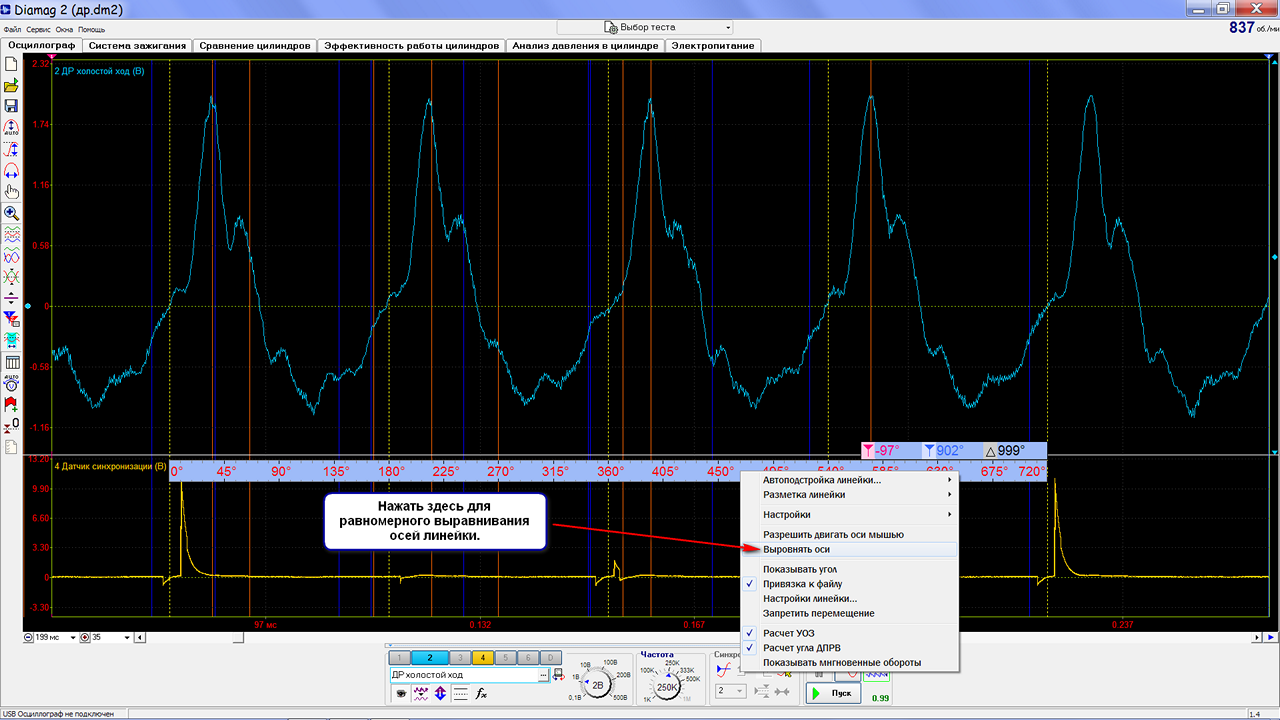Start capture with the 'Пуск' button

tap(834, 693)
